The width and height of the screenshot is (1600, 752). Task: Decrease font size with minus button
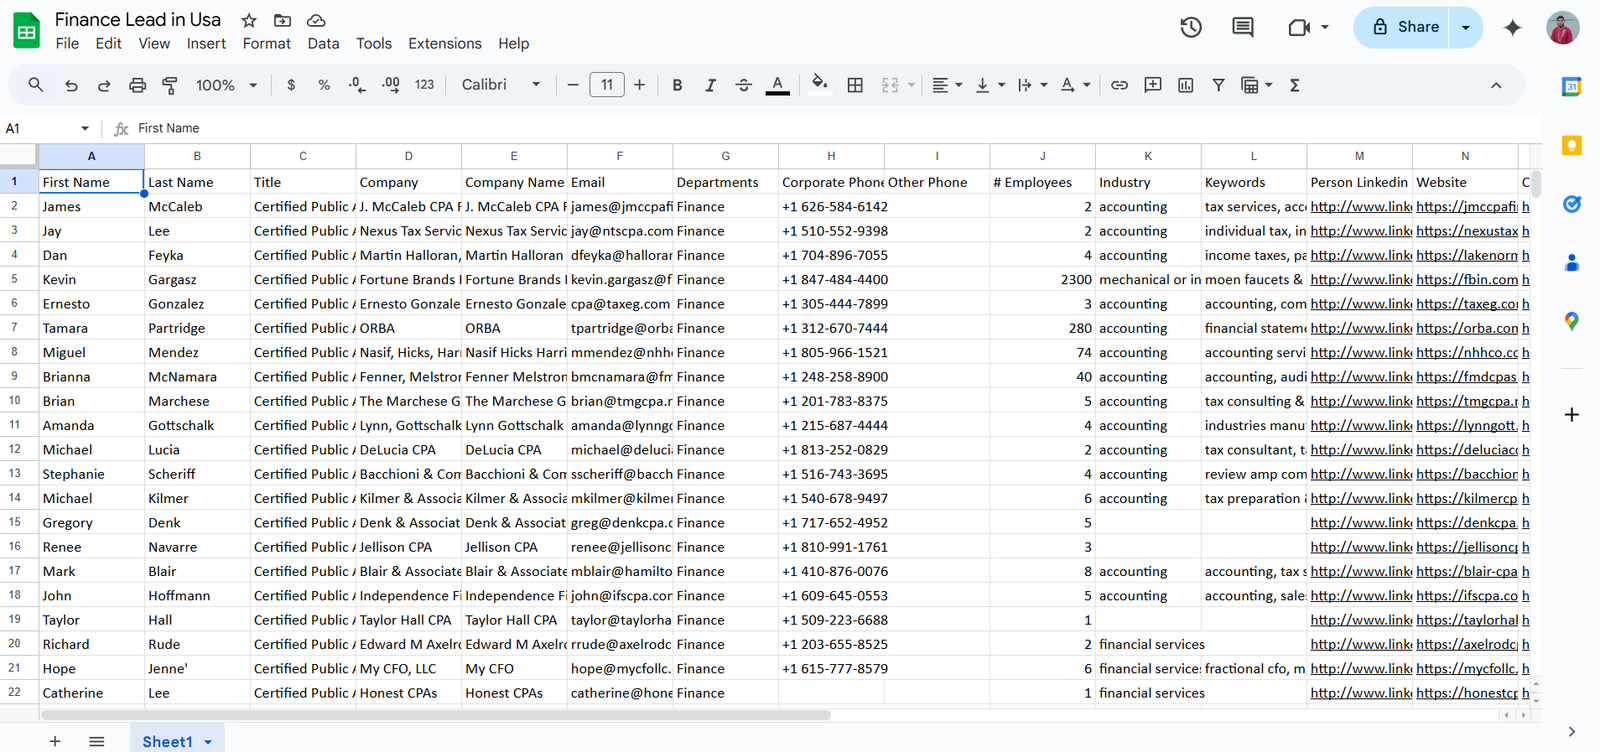pos(573,85)
